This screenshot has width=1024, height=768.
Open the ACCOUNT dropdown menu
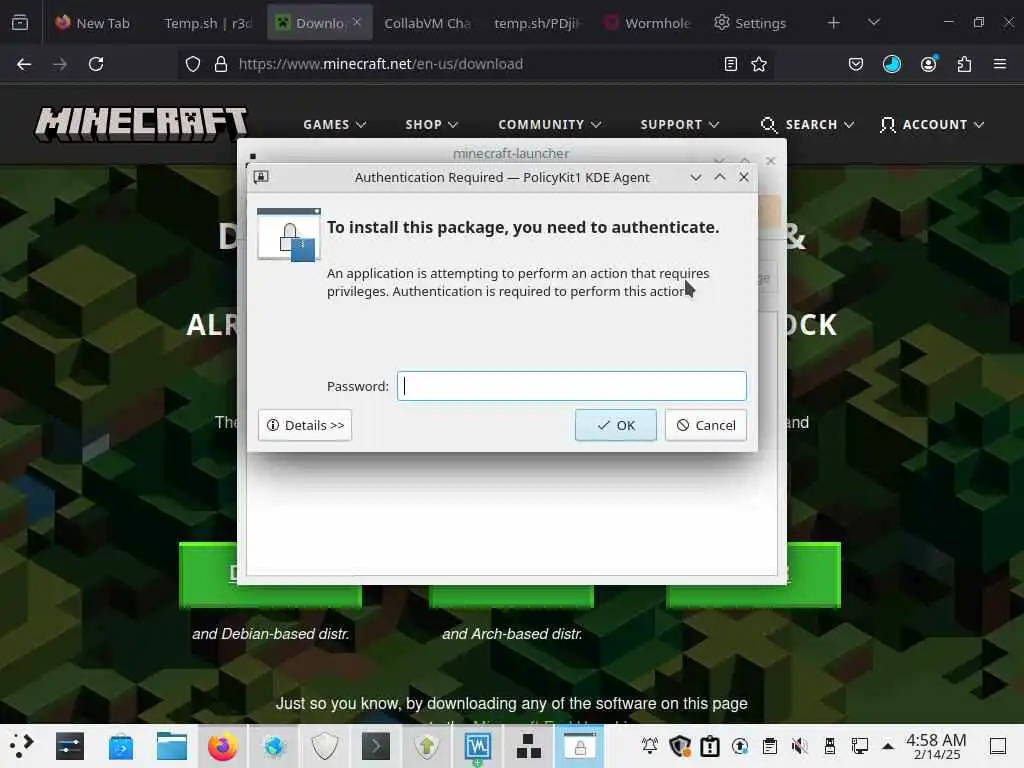(x=932, y=124)
